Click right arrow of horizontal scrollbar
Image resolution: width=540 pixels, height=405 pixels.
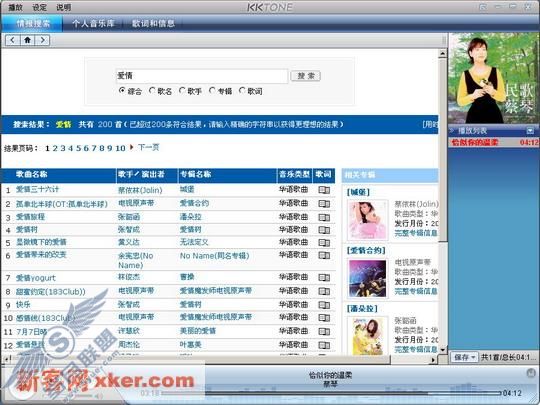[x=433, y=360]
